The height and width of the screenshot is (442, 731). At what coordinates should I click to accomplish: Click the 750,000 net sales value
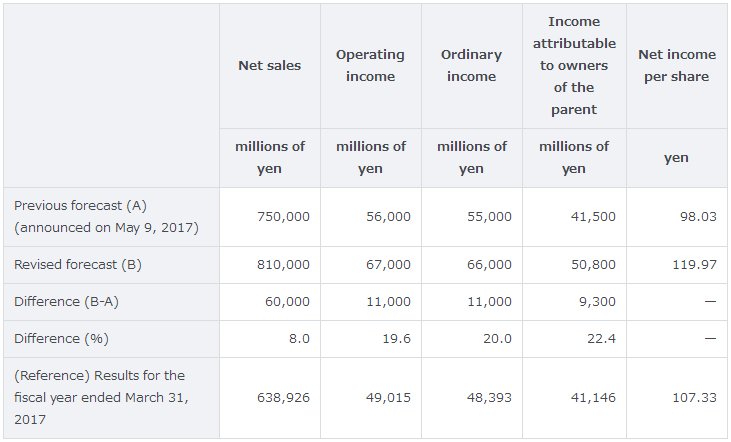(x=283, y=217)
